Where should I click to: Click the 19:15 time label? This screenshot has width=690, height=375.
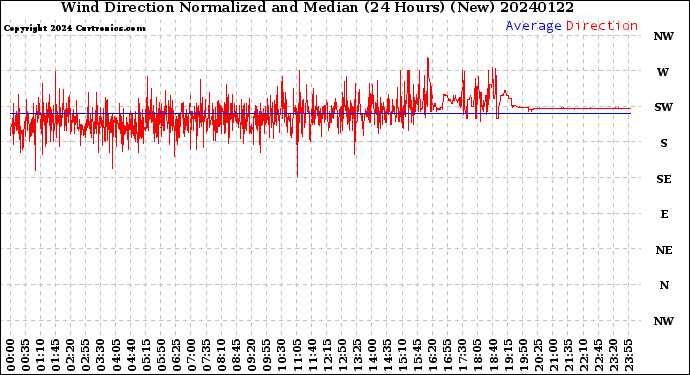[508, 355]
